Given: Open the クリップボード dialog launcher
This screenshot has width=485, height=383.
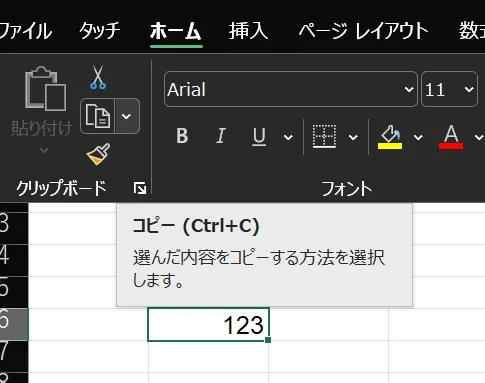Looking at the screenshot, I should coord(140,188).
